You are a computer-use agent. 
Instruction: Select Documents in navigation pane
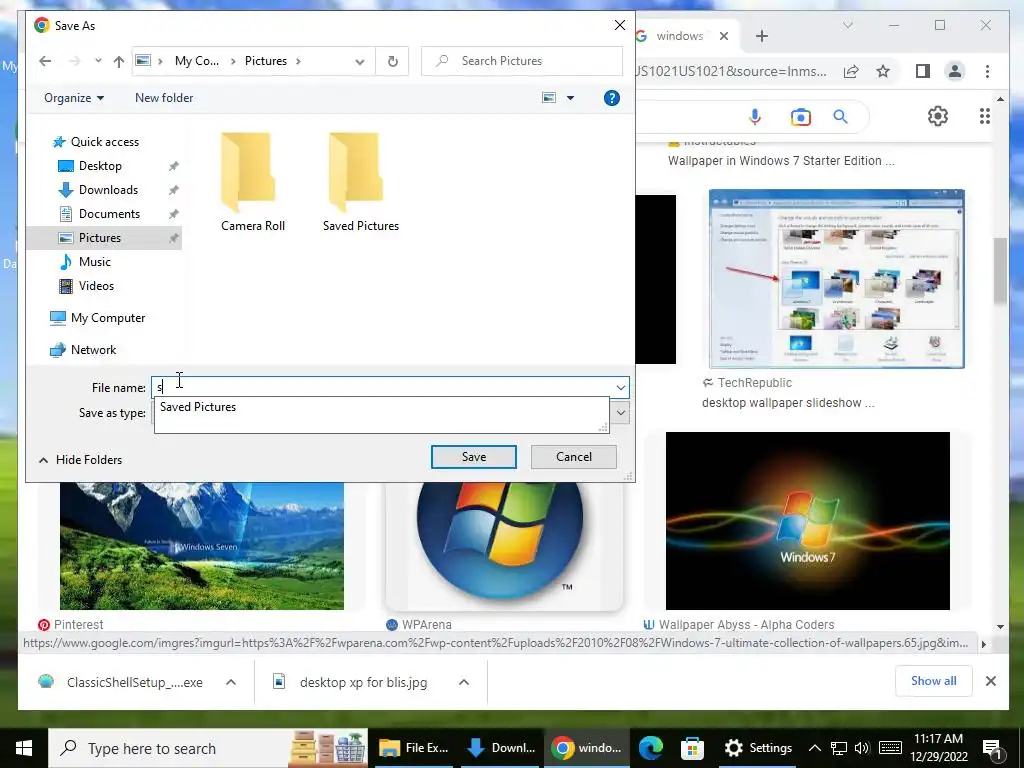click(99, 214)
